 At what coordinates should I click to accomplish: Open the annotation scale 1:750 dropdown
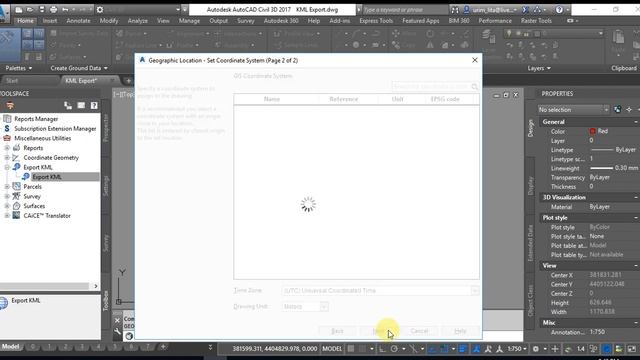click(517, 349)
